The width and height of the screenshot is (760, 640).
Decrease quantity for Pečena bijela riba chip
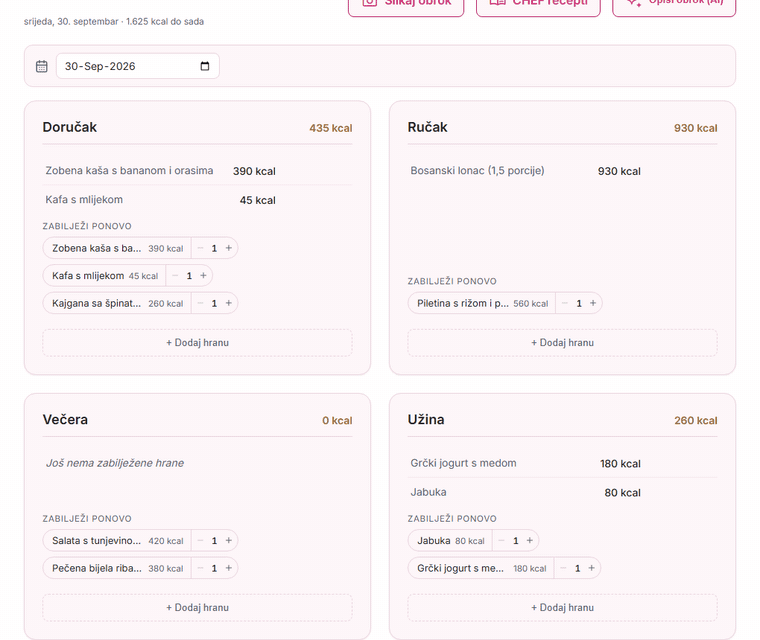[x=200, y=568]
